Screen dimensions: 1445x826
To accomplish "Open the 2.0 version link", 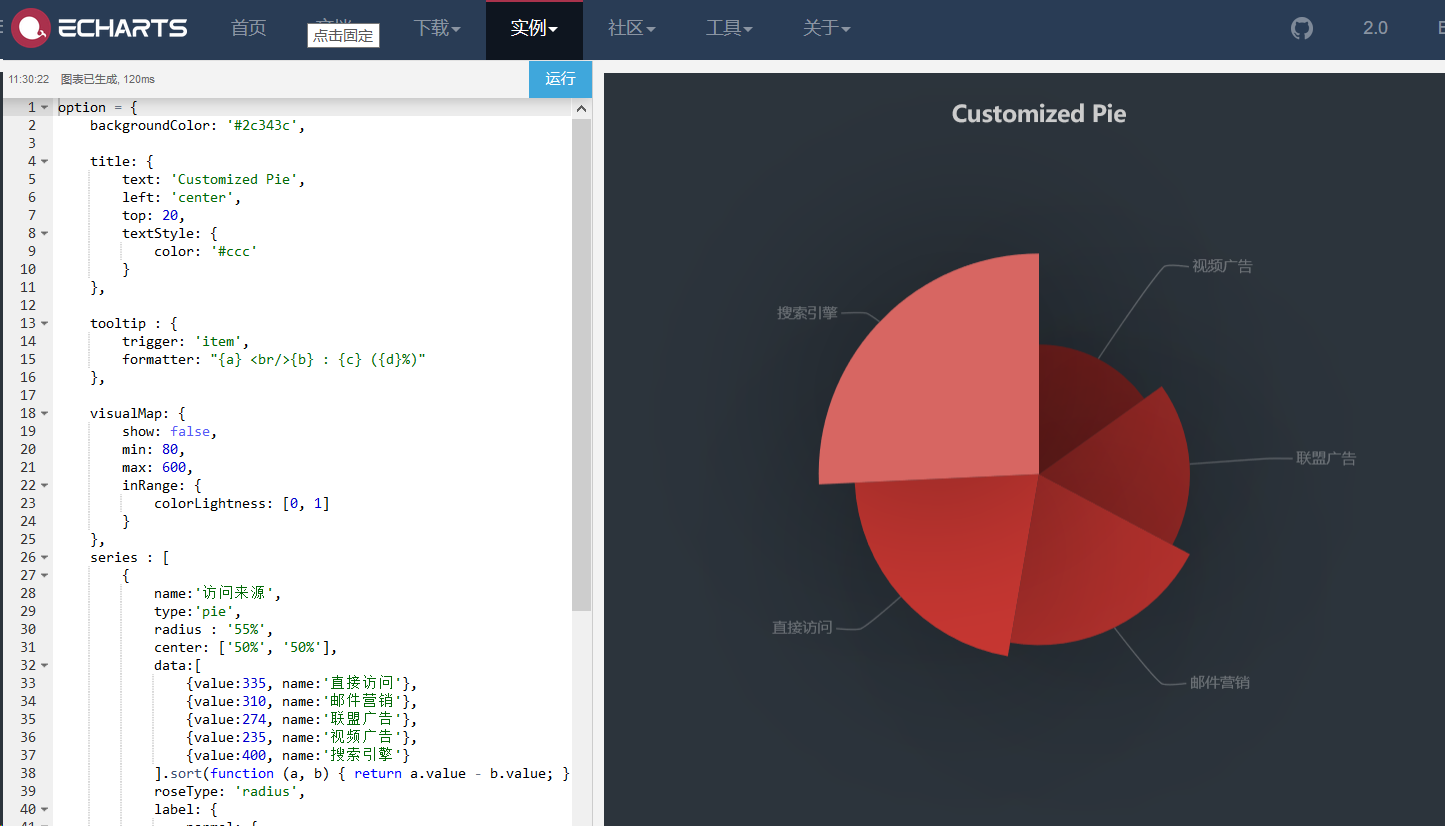I will pyautogui.click(x=1374, y=28).
